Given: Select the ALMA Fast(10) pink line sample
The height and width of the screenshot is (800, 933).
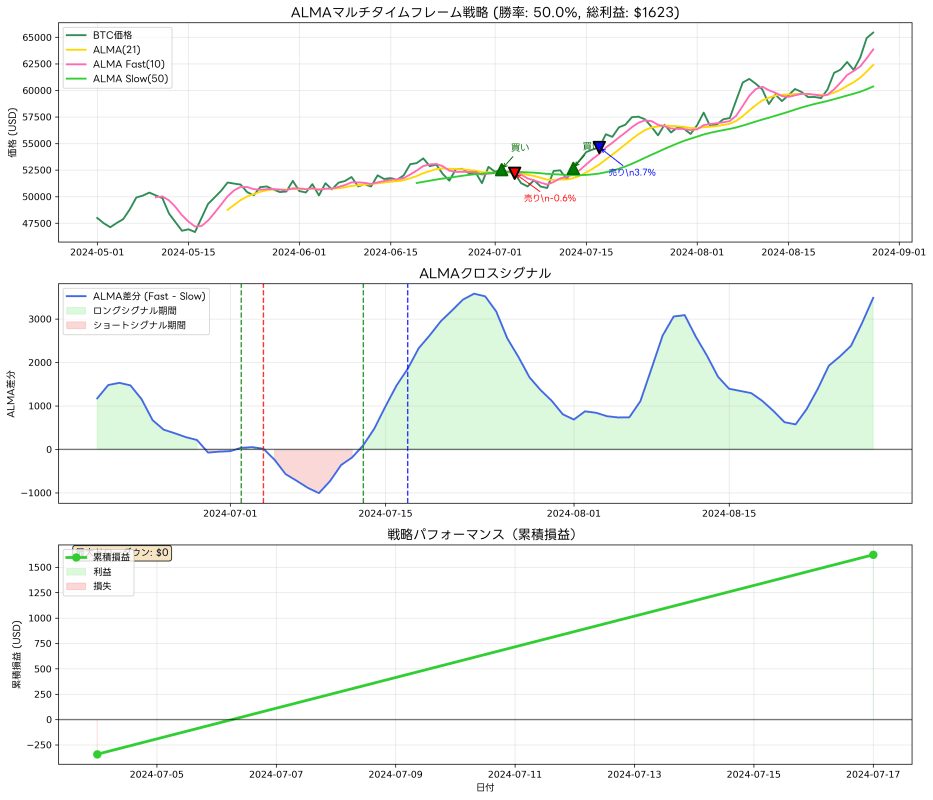Looking at the screenshot, I should click(x=78, y=63).
